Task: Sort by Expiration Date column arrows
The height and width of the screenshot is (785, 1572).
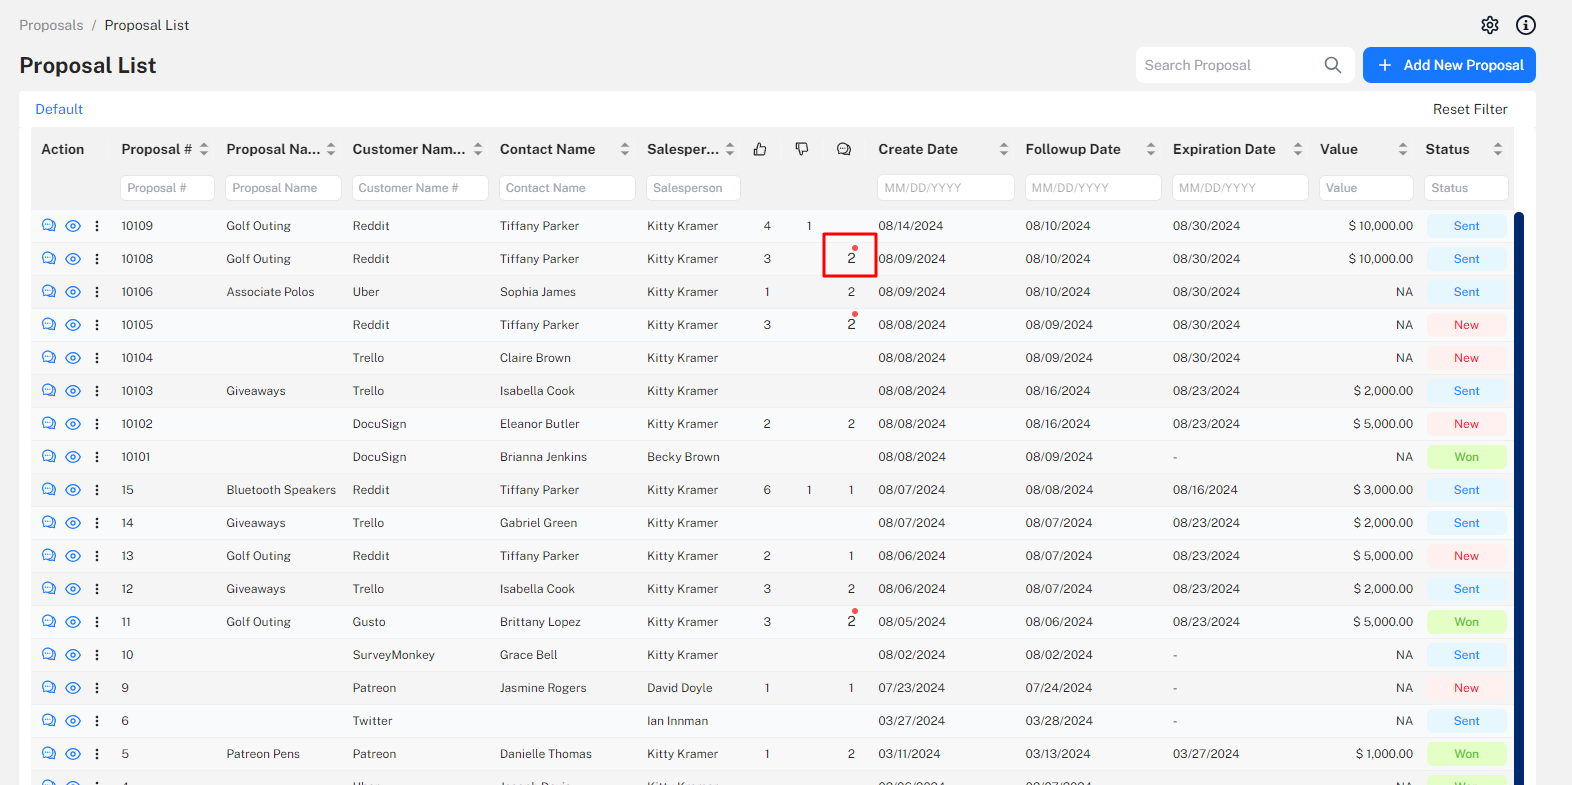Action: pyautogui.click(x=1298, y=149)
